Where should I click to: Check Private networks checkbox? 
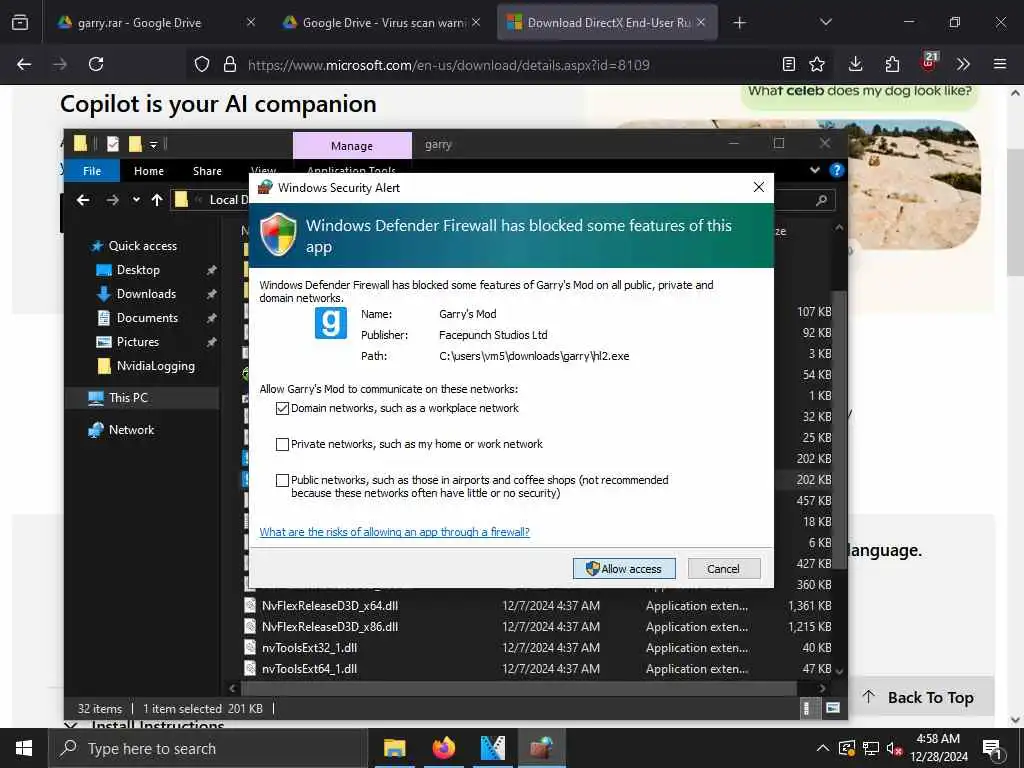(x=282, y=444)
